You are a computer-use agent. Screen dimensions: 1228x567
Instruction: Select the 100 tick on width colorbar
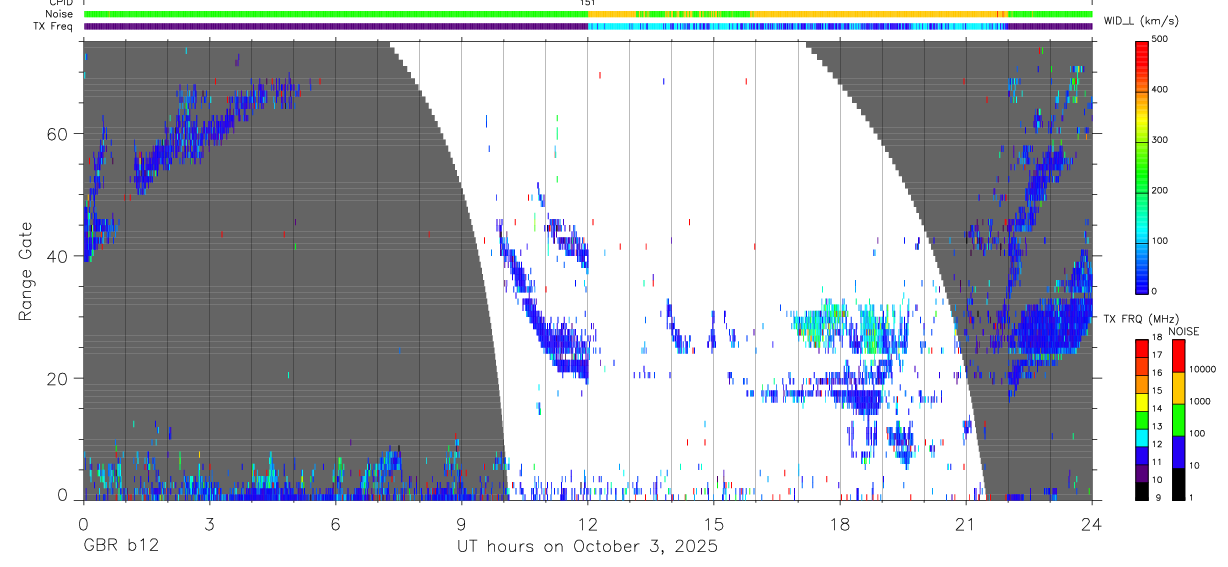point(1160,241)
